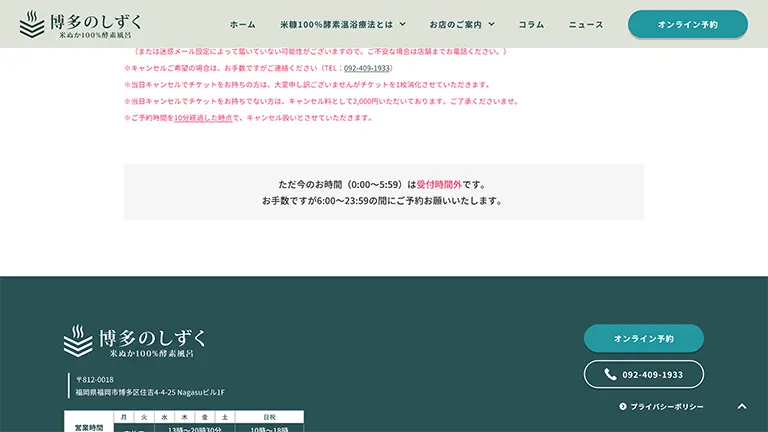Viewport: 768px width, 432px height.
Task: Click the footer 博多のしずく logo
Action: coord(135,341)
